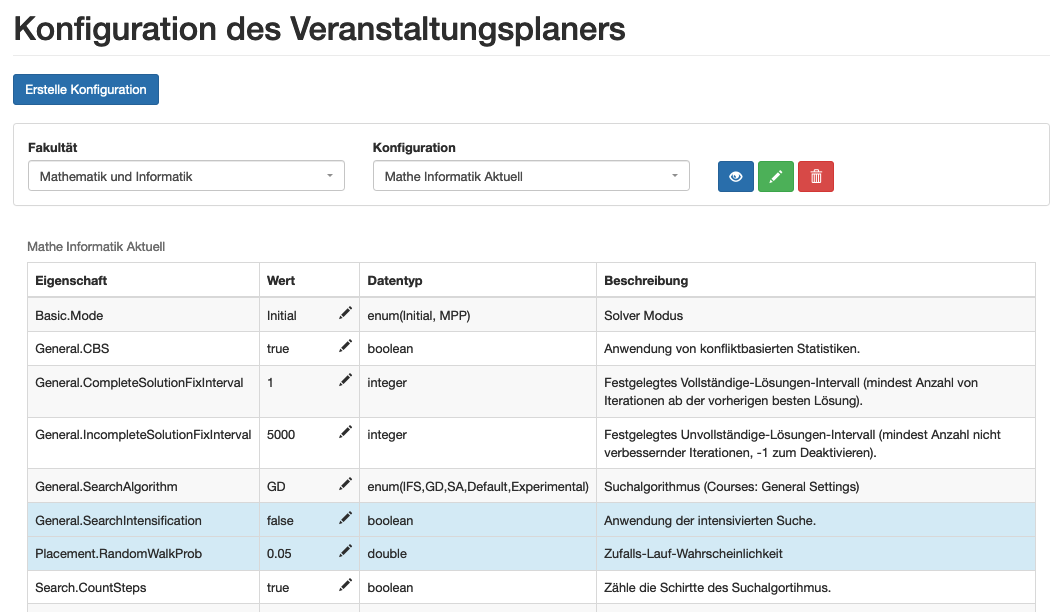The width and height of the screenshot is (1062, 612).
Task: Open the Fakultät dropdown
Action: click(x=186, y=176)
